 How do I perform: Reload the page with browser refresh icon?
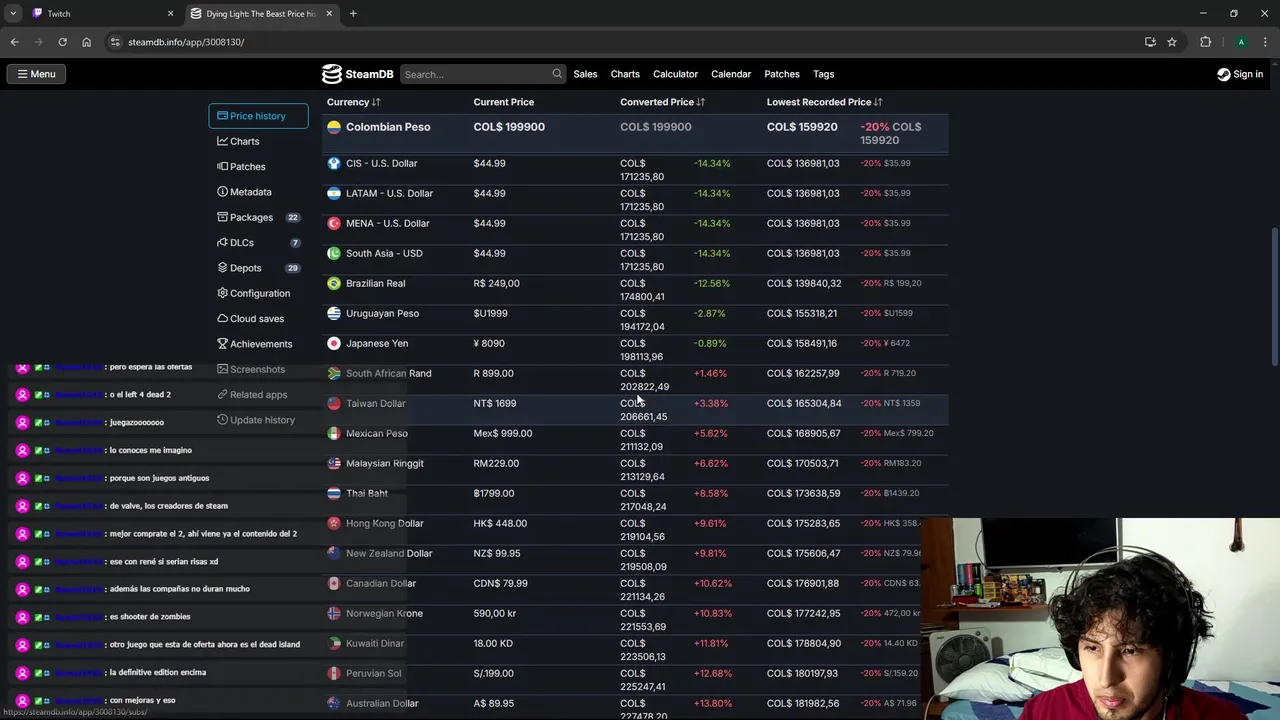click(x=62, y=42)
